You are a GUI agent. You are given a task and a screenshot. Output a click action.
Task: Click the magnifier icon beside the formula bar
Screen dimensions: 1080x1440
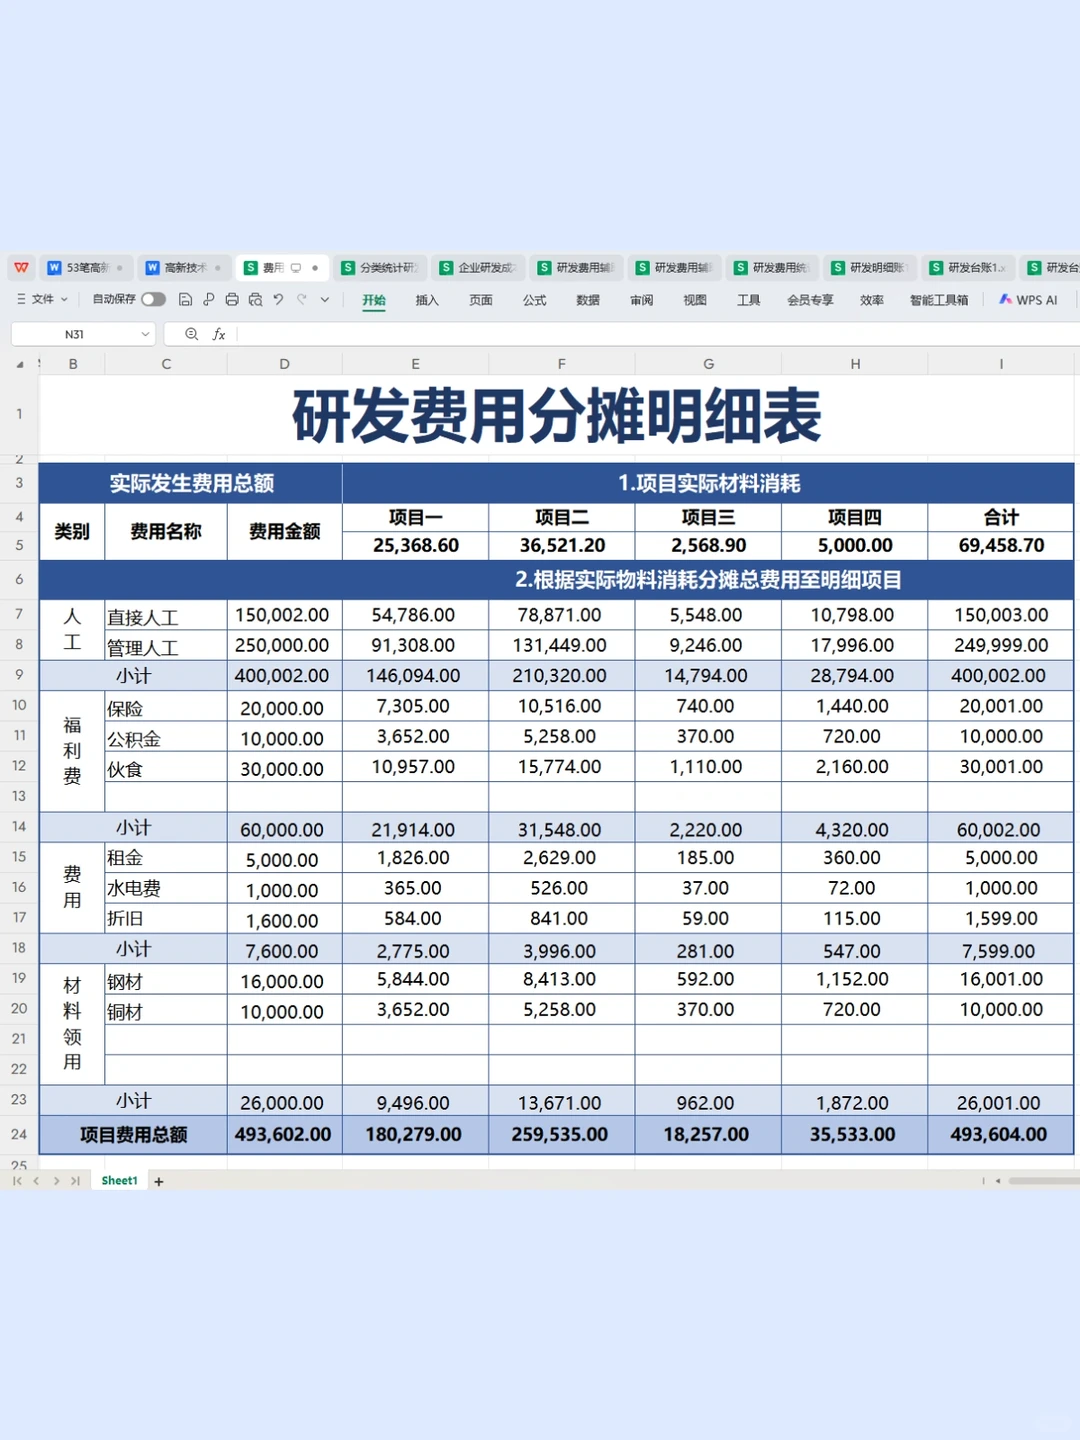coord(190,334)
